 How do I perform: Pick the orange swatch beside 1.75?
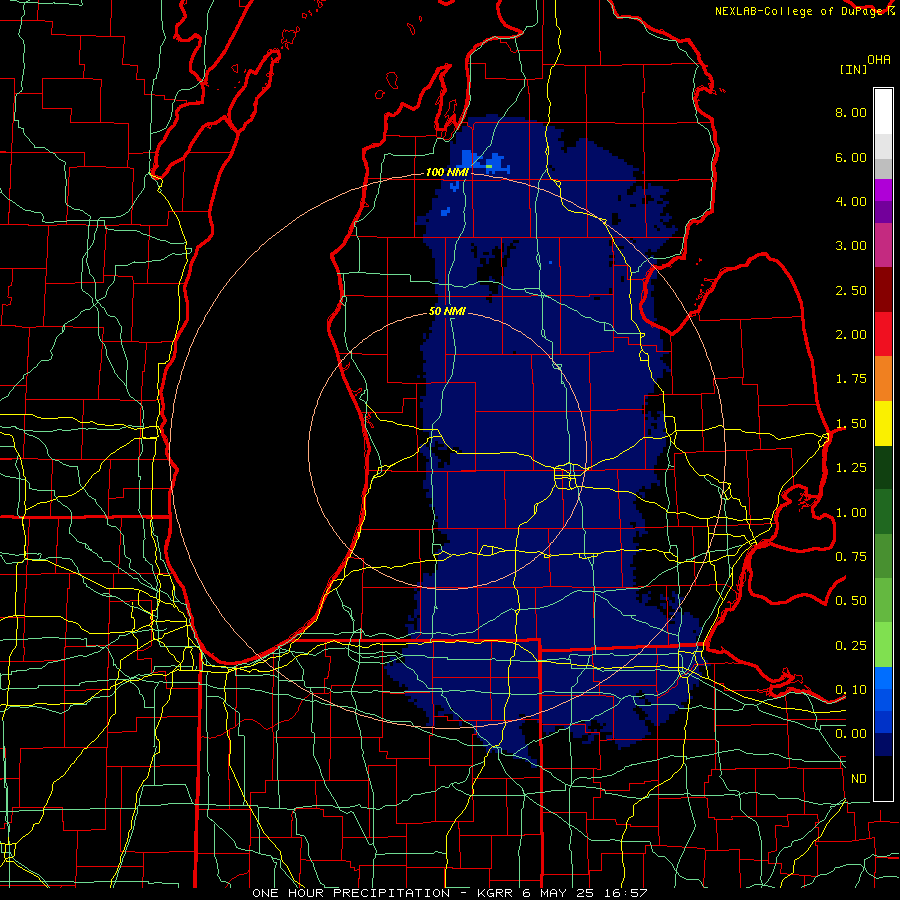click(x=883, y=379)
